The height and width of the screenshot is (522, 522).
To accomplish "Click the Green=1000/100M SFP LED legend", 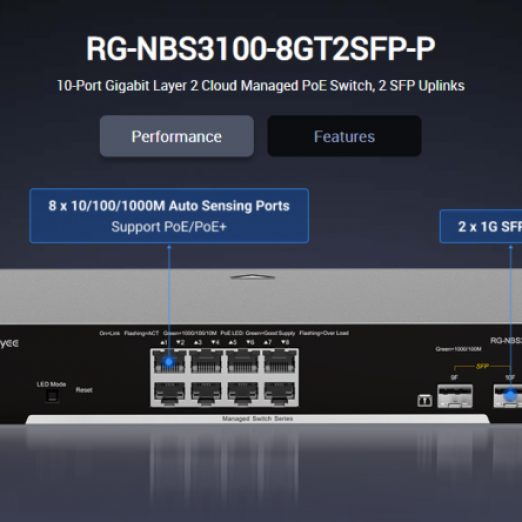I will pyautogui.click(x=458, y=349).
